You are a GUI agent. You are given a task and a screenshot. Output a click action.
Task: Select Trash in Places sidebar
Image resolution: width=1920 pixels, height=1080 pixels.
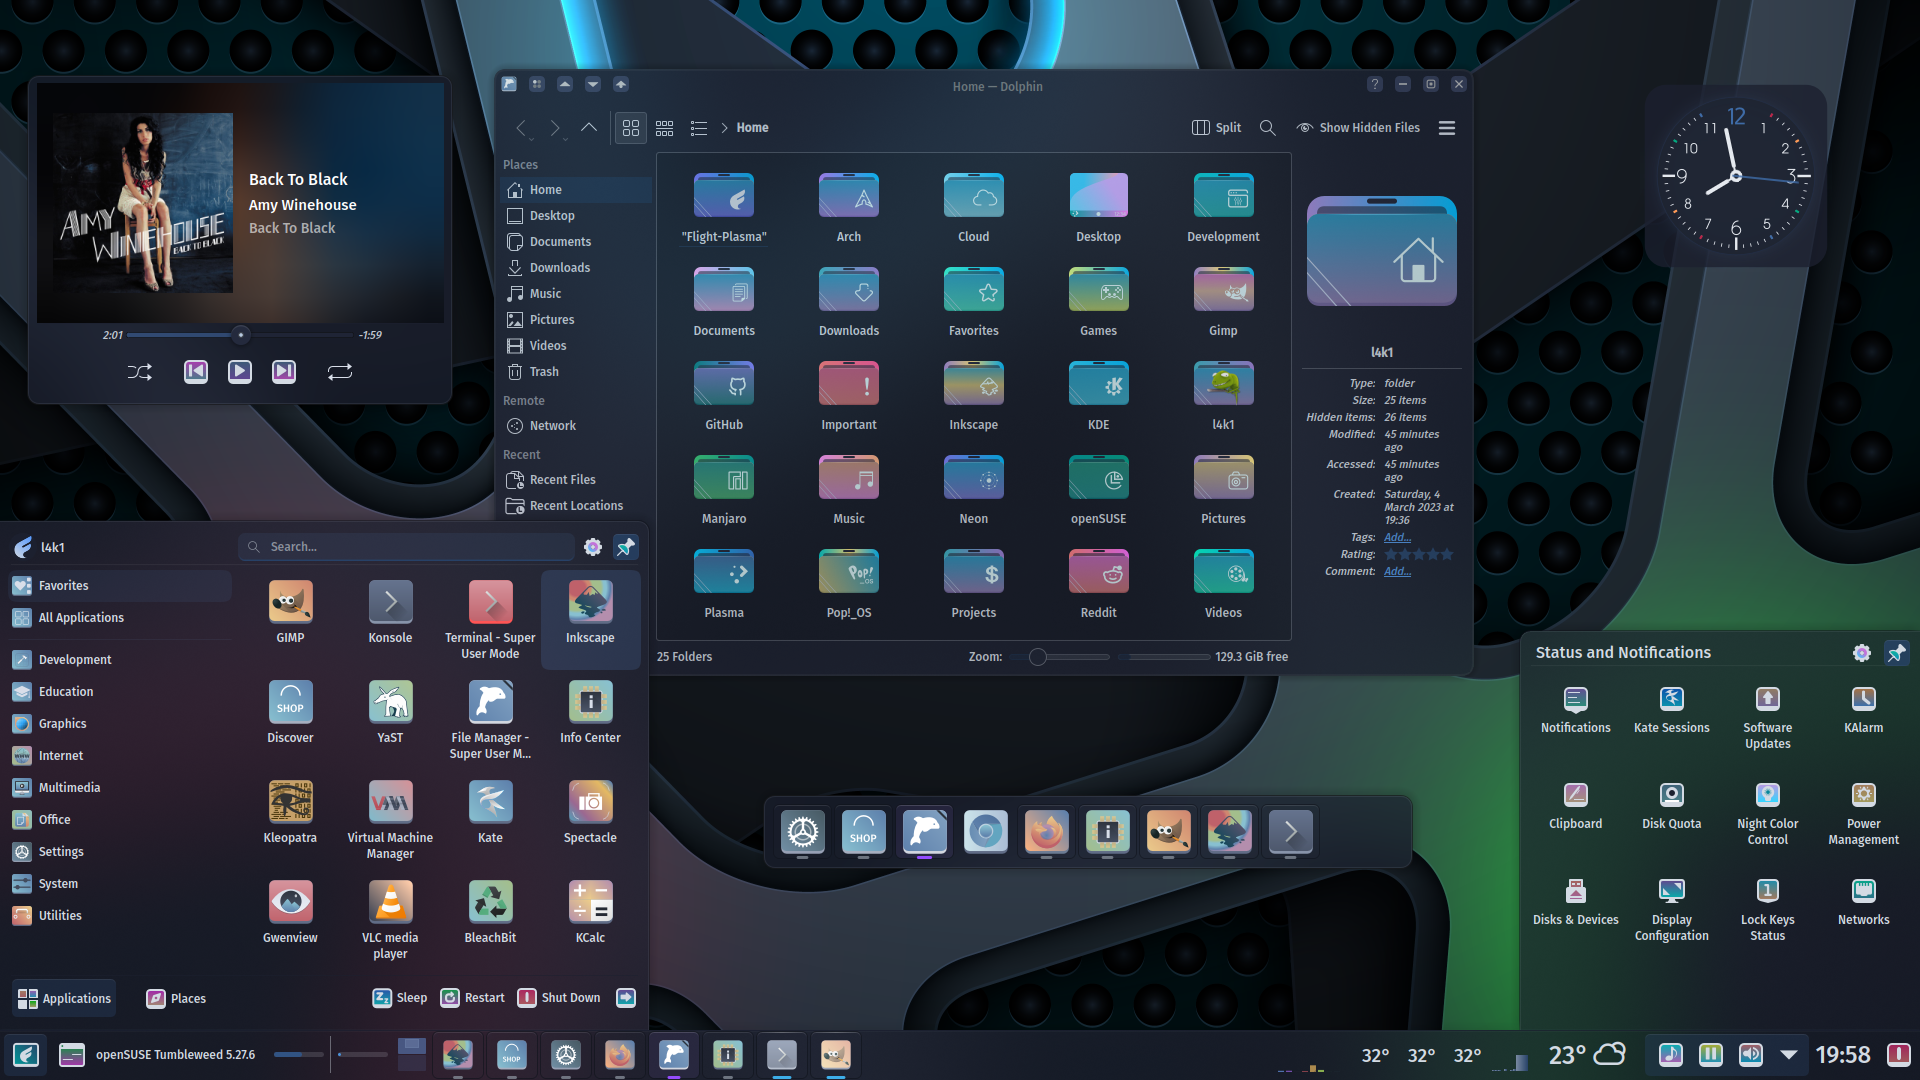pos(575,372)
